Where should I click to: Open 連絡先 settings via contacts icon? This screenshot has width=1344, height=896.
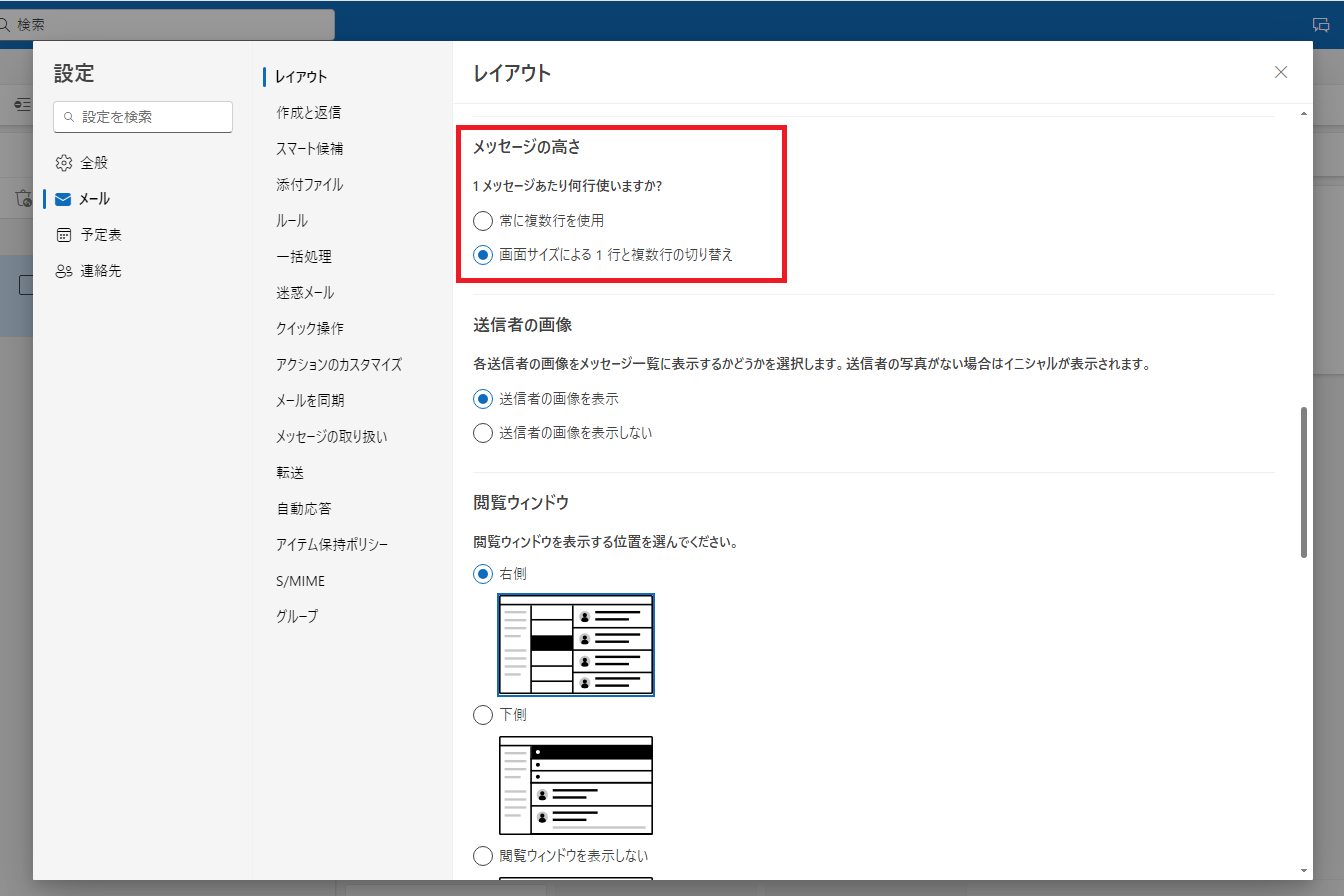[64, 270]
